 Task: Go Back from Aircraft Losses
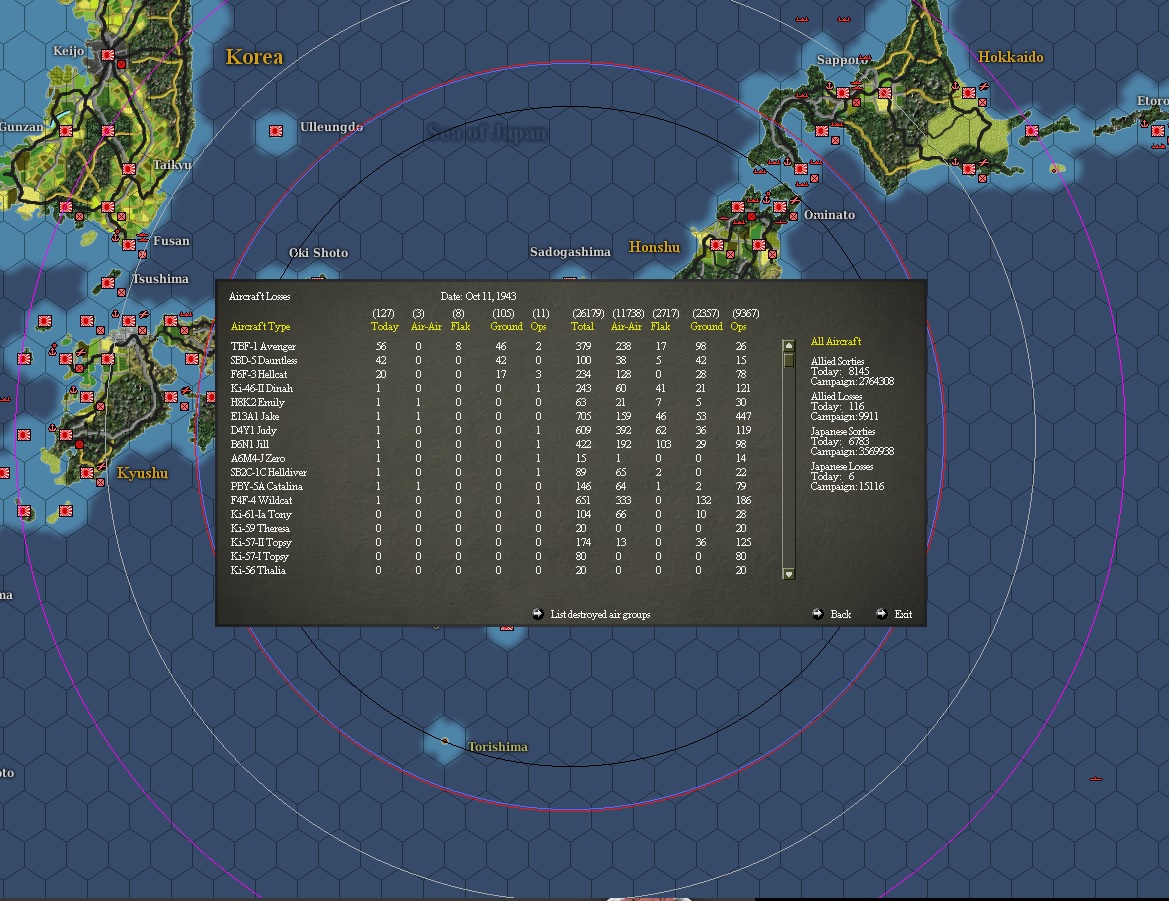coord(840,614)
